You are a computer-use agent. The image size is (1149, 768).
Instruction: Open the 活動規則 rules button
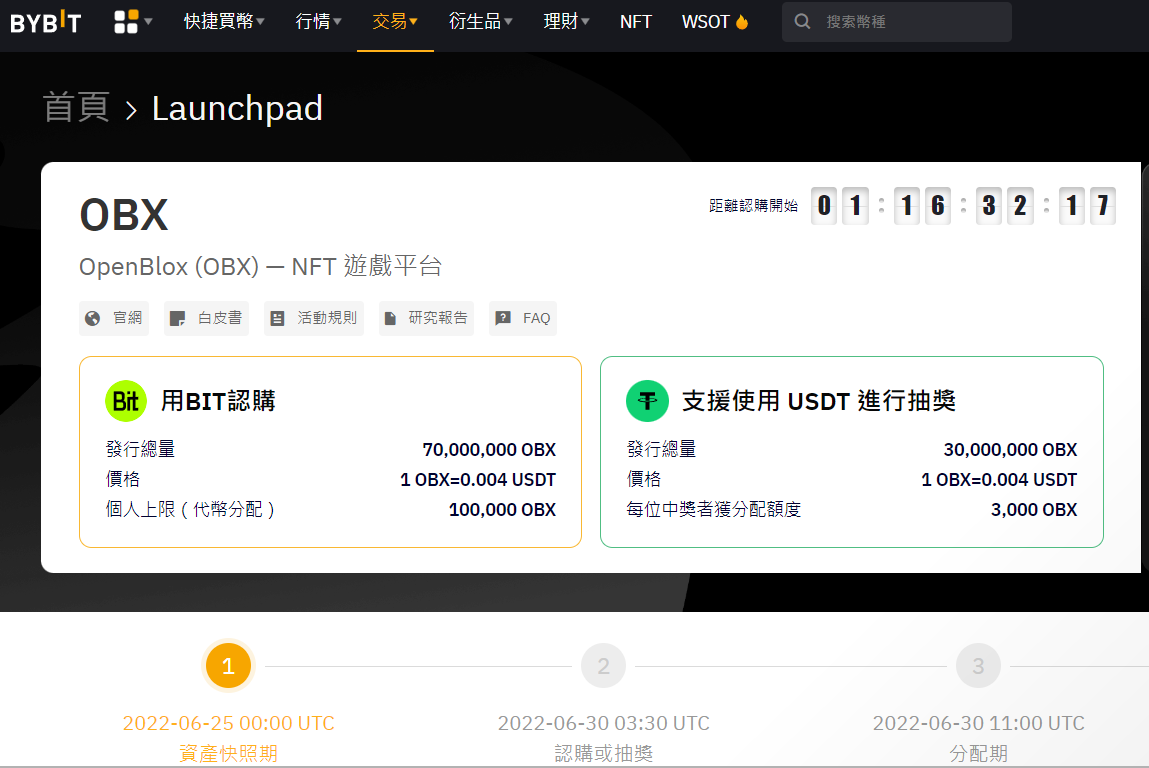314,318
